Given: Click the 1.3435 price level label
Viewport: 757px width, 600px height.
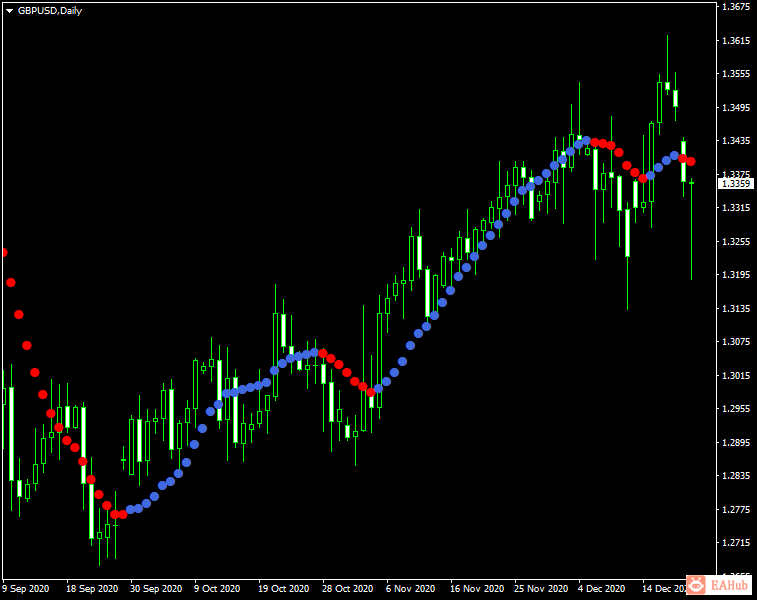Looking at the screenshot, I should tap(736, 141).
